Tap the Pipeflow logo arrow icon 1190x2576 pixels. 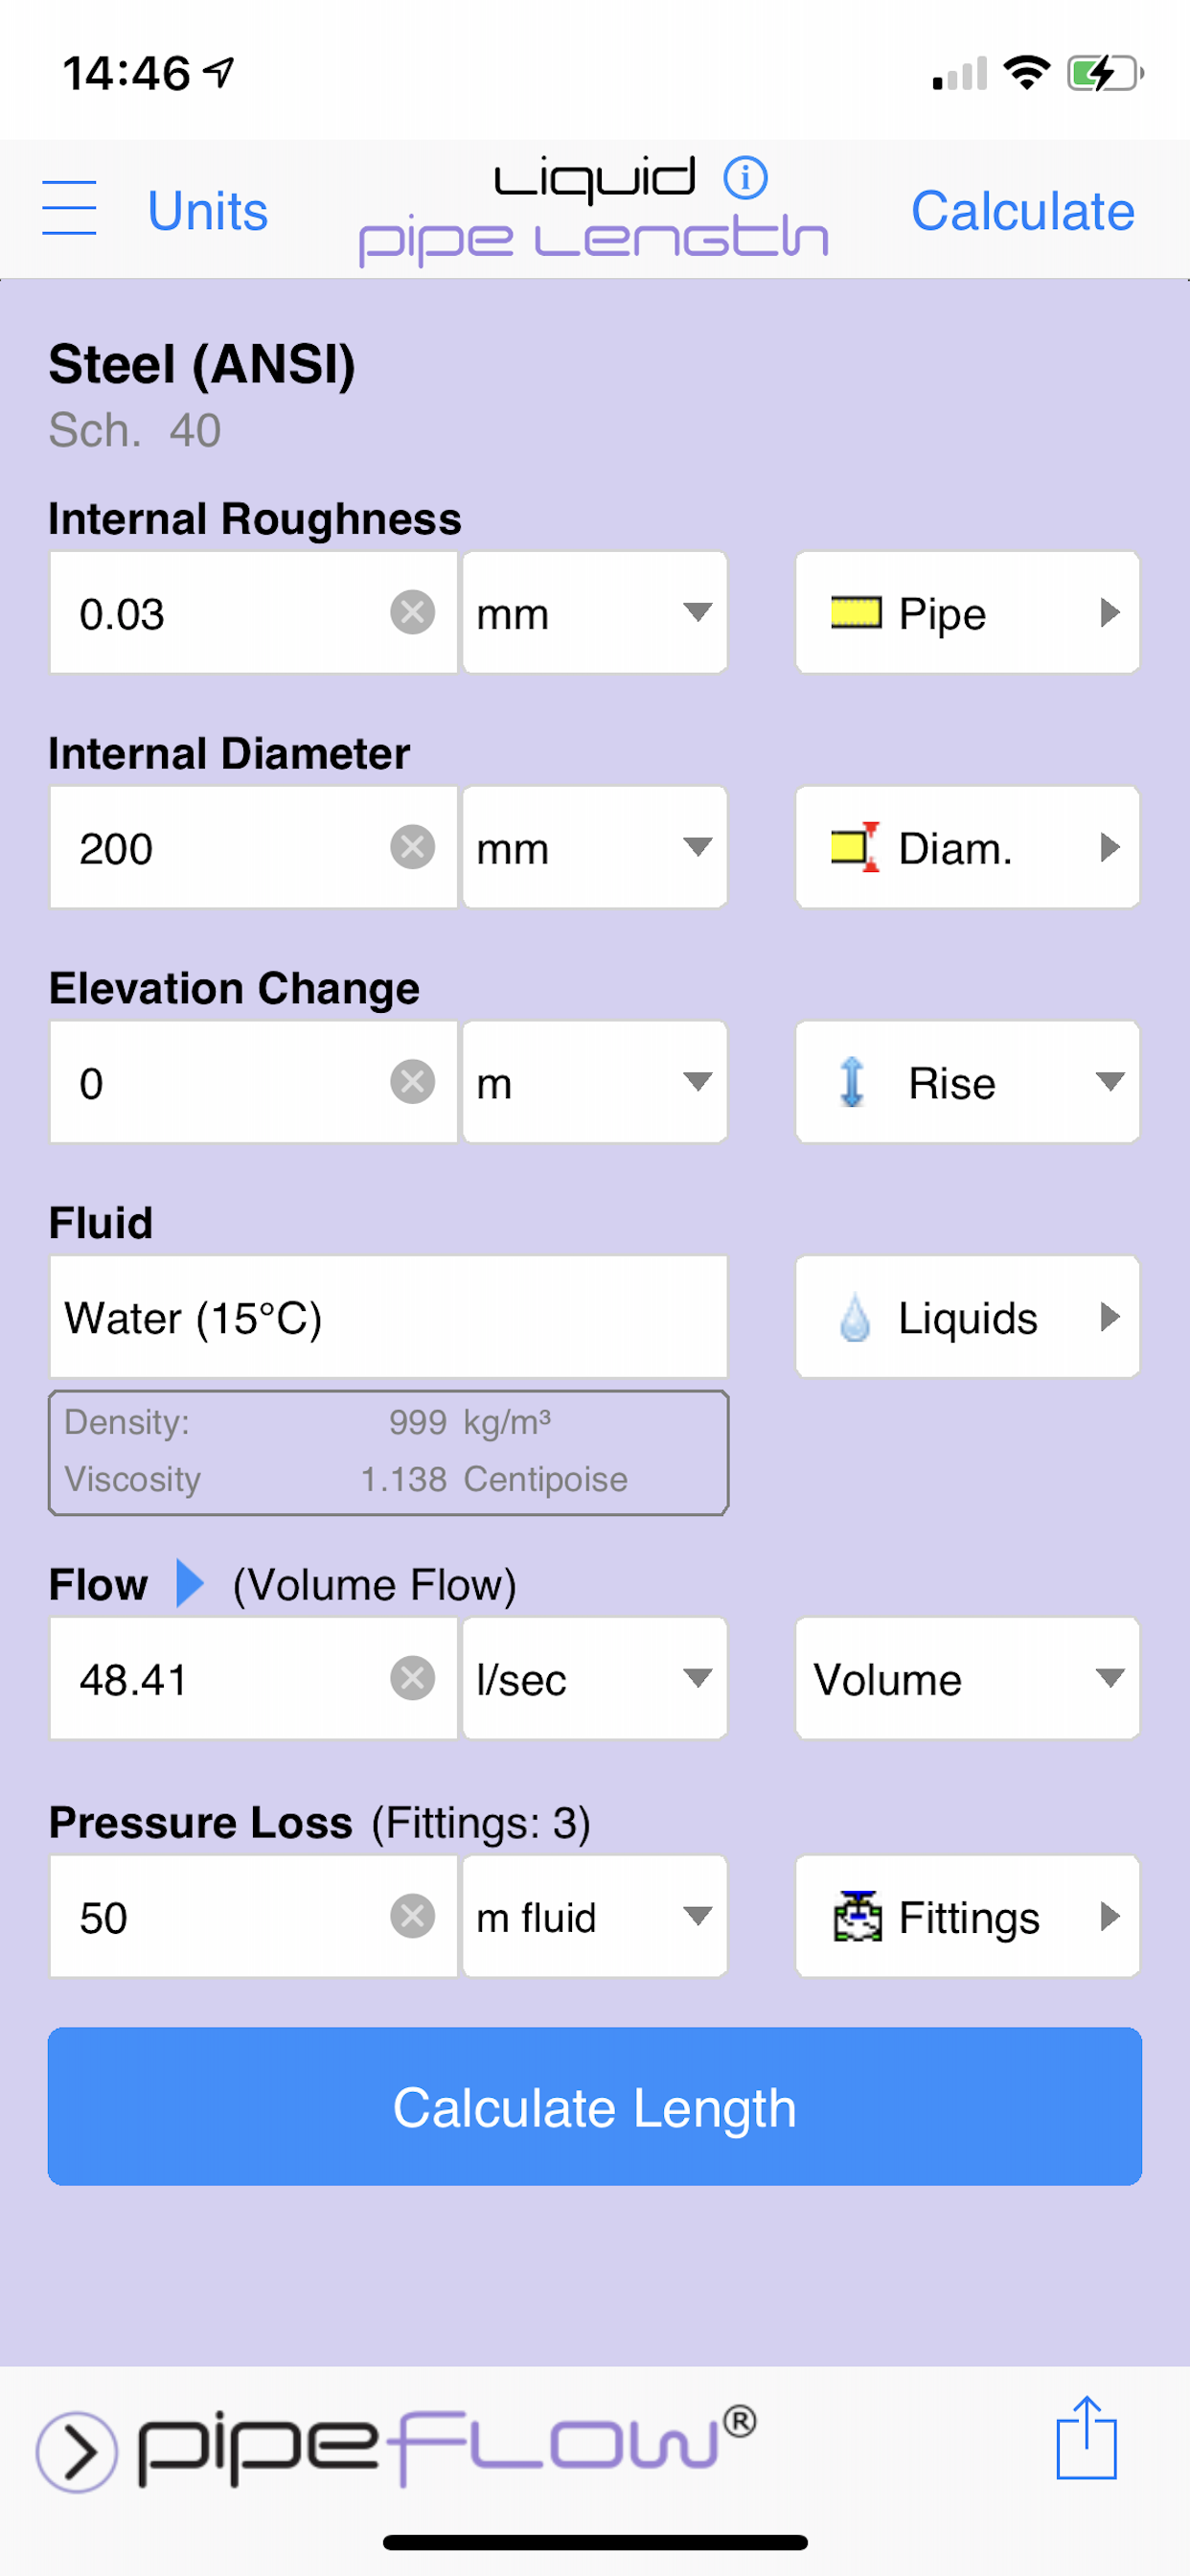77,2452
